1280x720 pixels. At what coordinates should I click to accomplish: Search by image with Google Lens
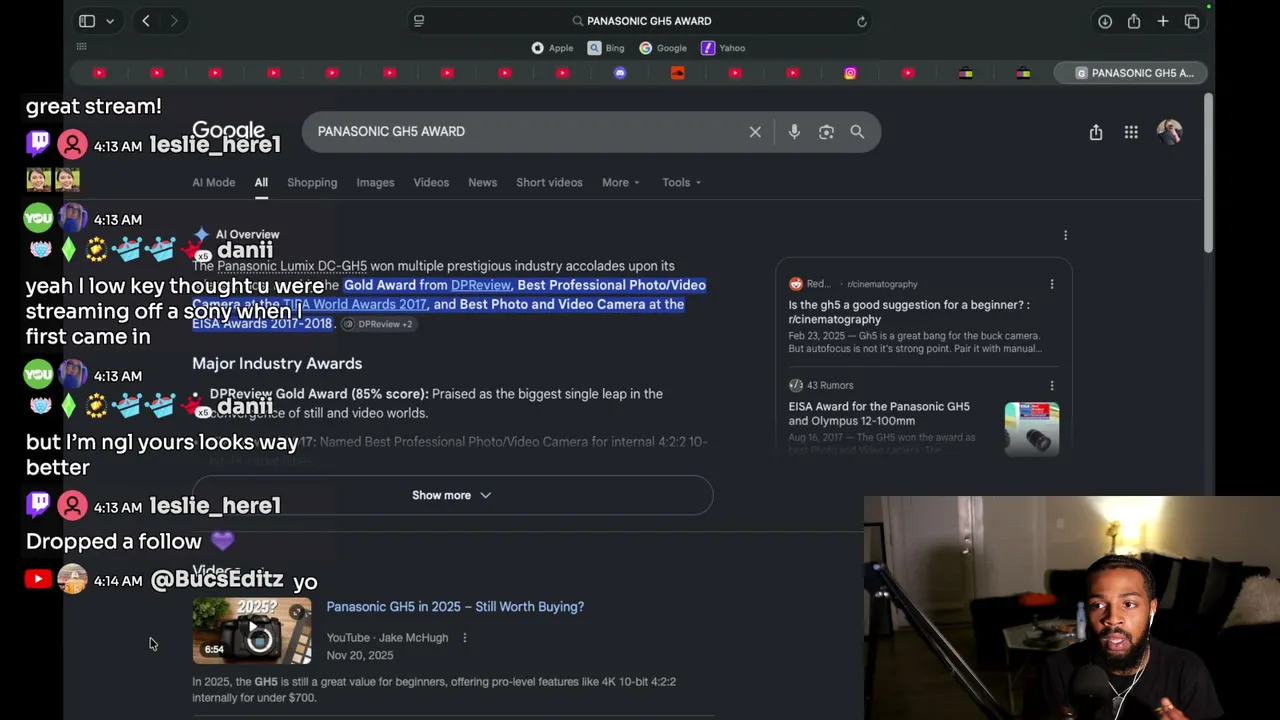[826, 132]
